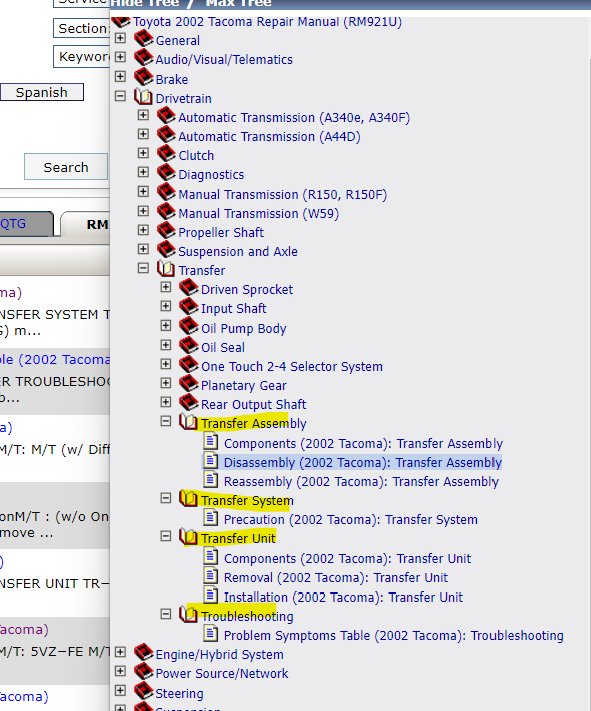Viewport: 591px width, 711px height.
Task: Click the Section input field
Action: (82, 28)
